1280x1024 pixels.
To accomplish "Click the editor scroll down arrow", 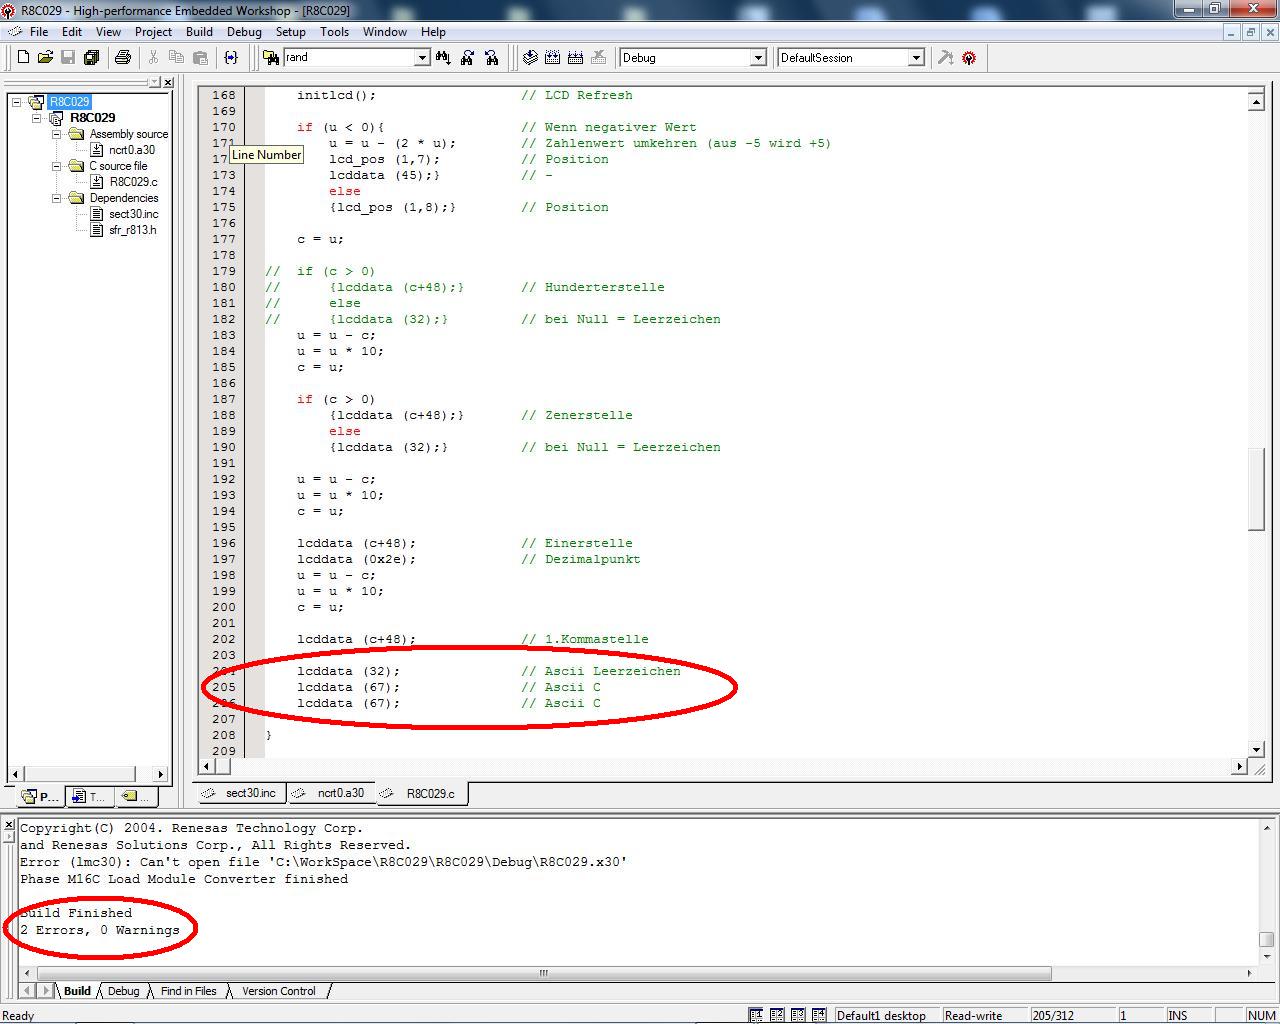I will coord(1256,750).
